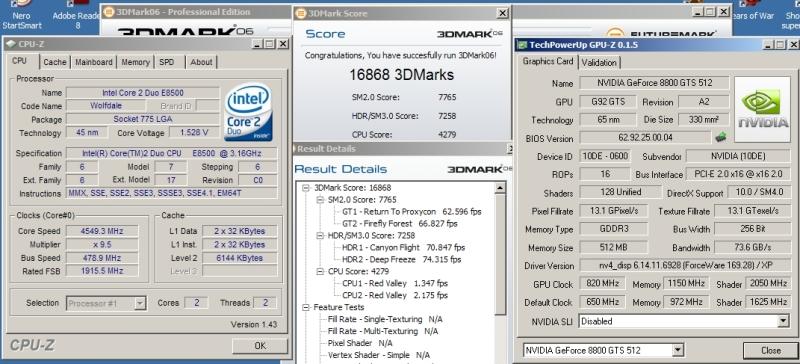Click the 16868 3DMarks score text

tap(402, 75)
